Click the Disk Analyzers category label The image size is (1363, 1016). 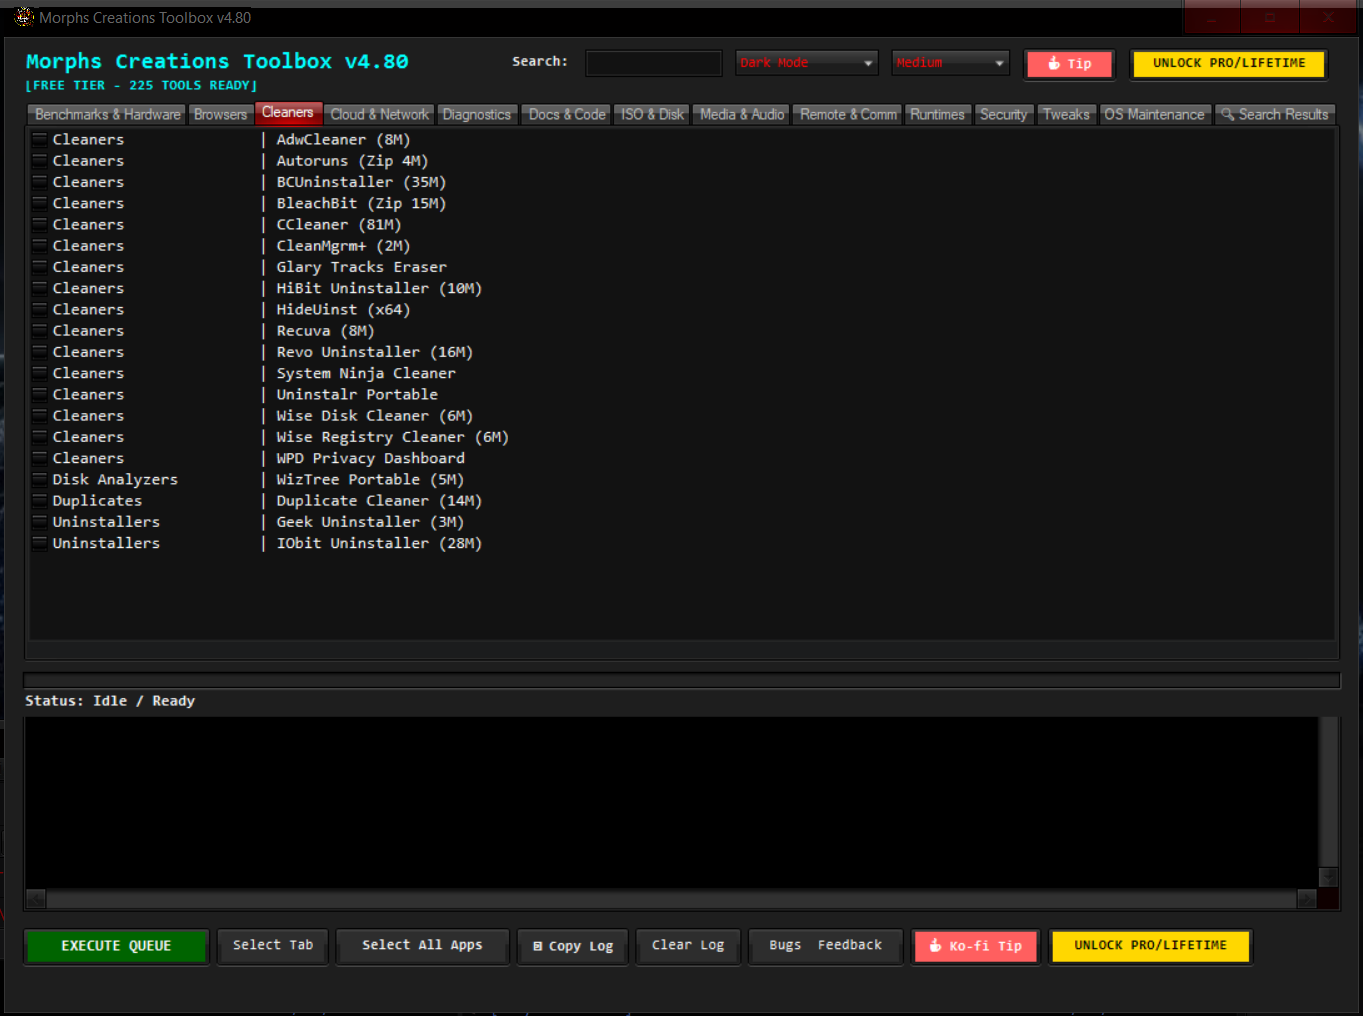tap(115, 479)
